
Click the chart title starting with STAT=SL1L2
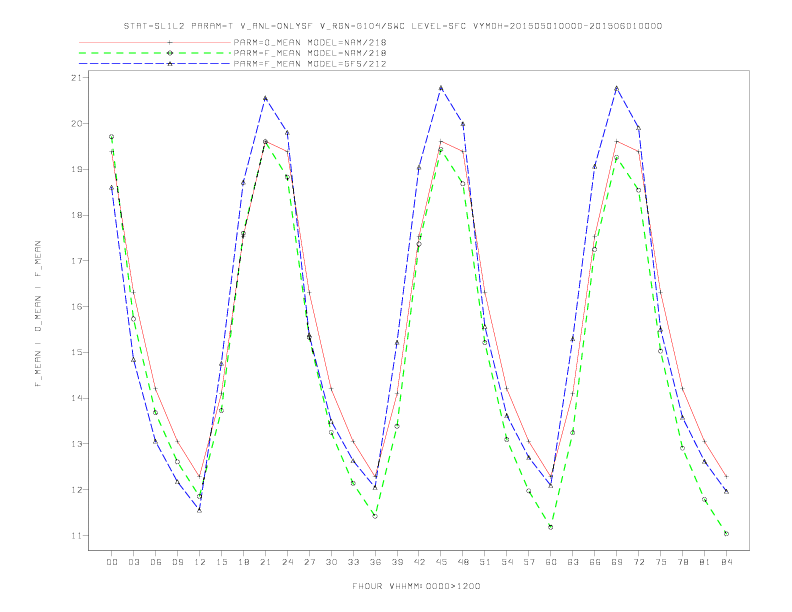tap(392, 26)
